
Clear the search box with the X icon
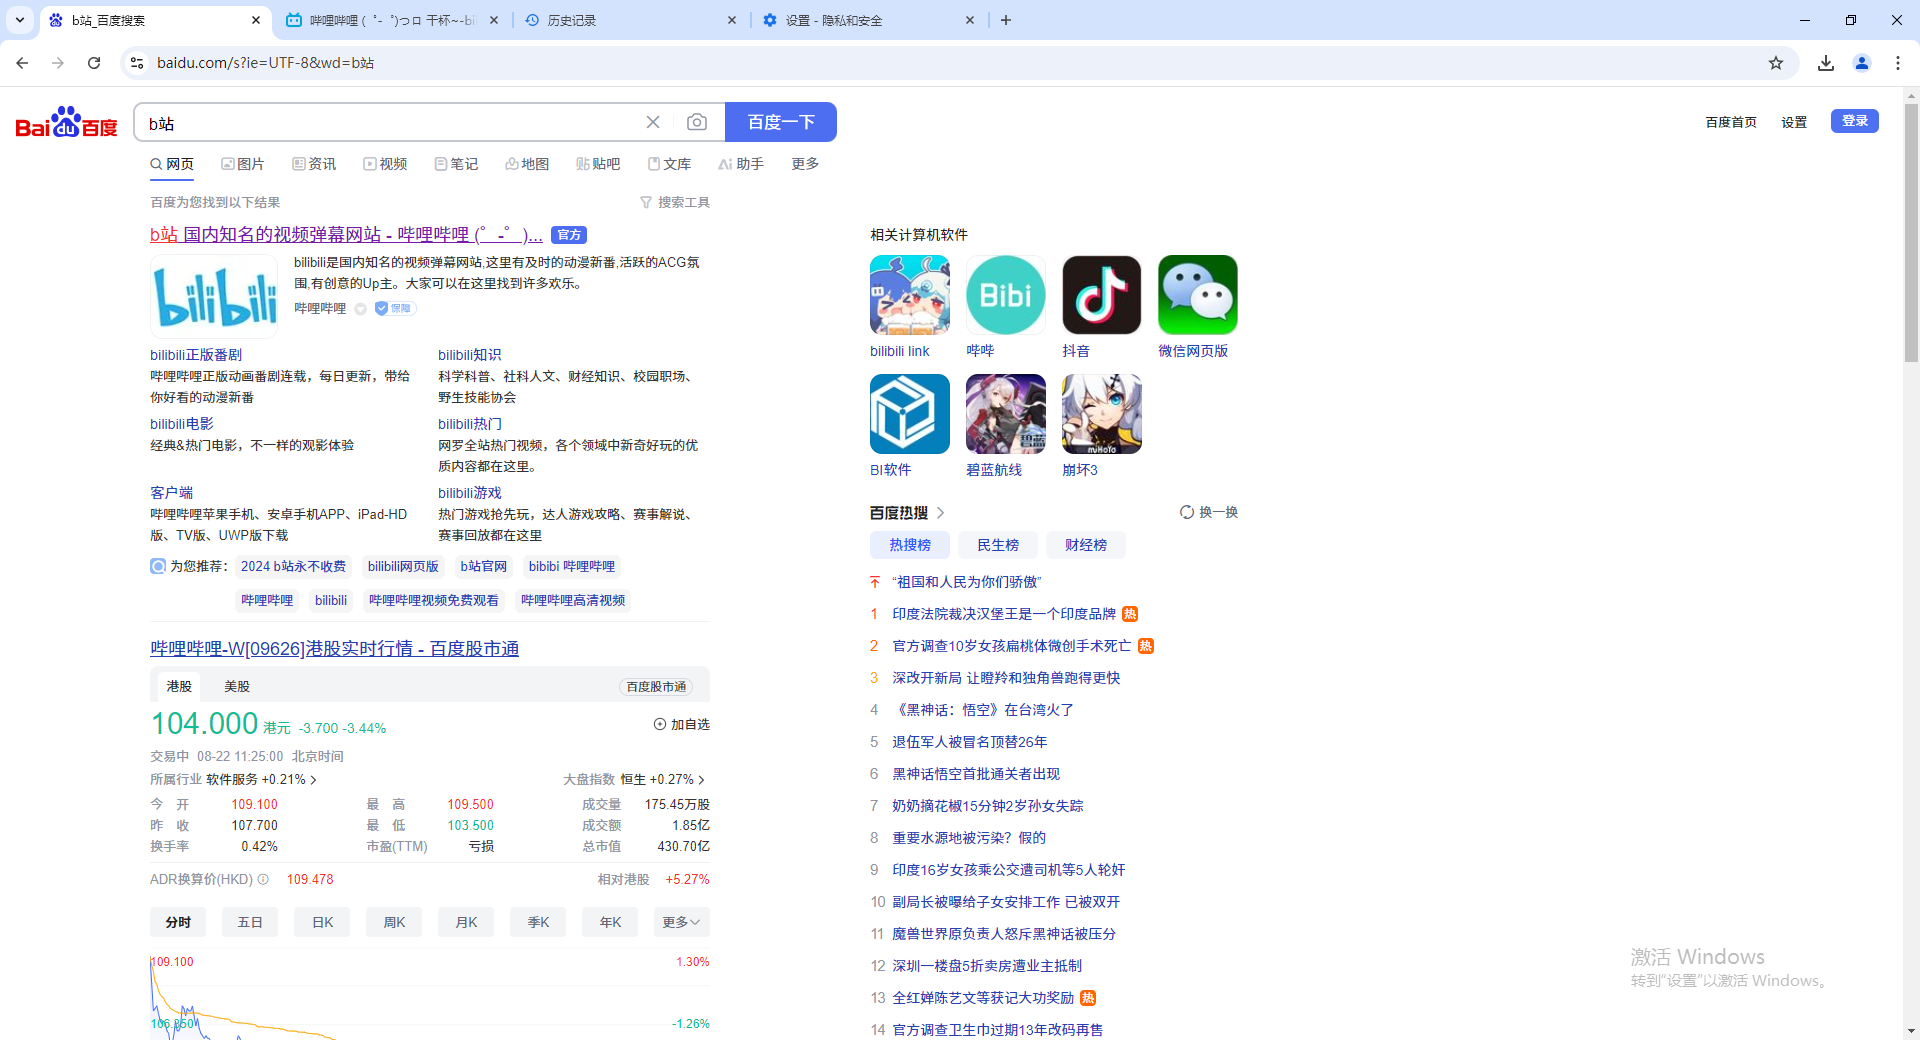pyautogui.click(x=653, y=122)
